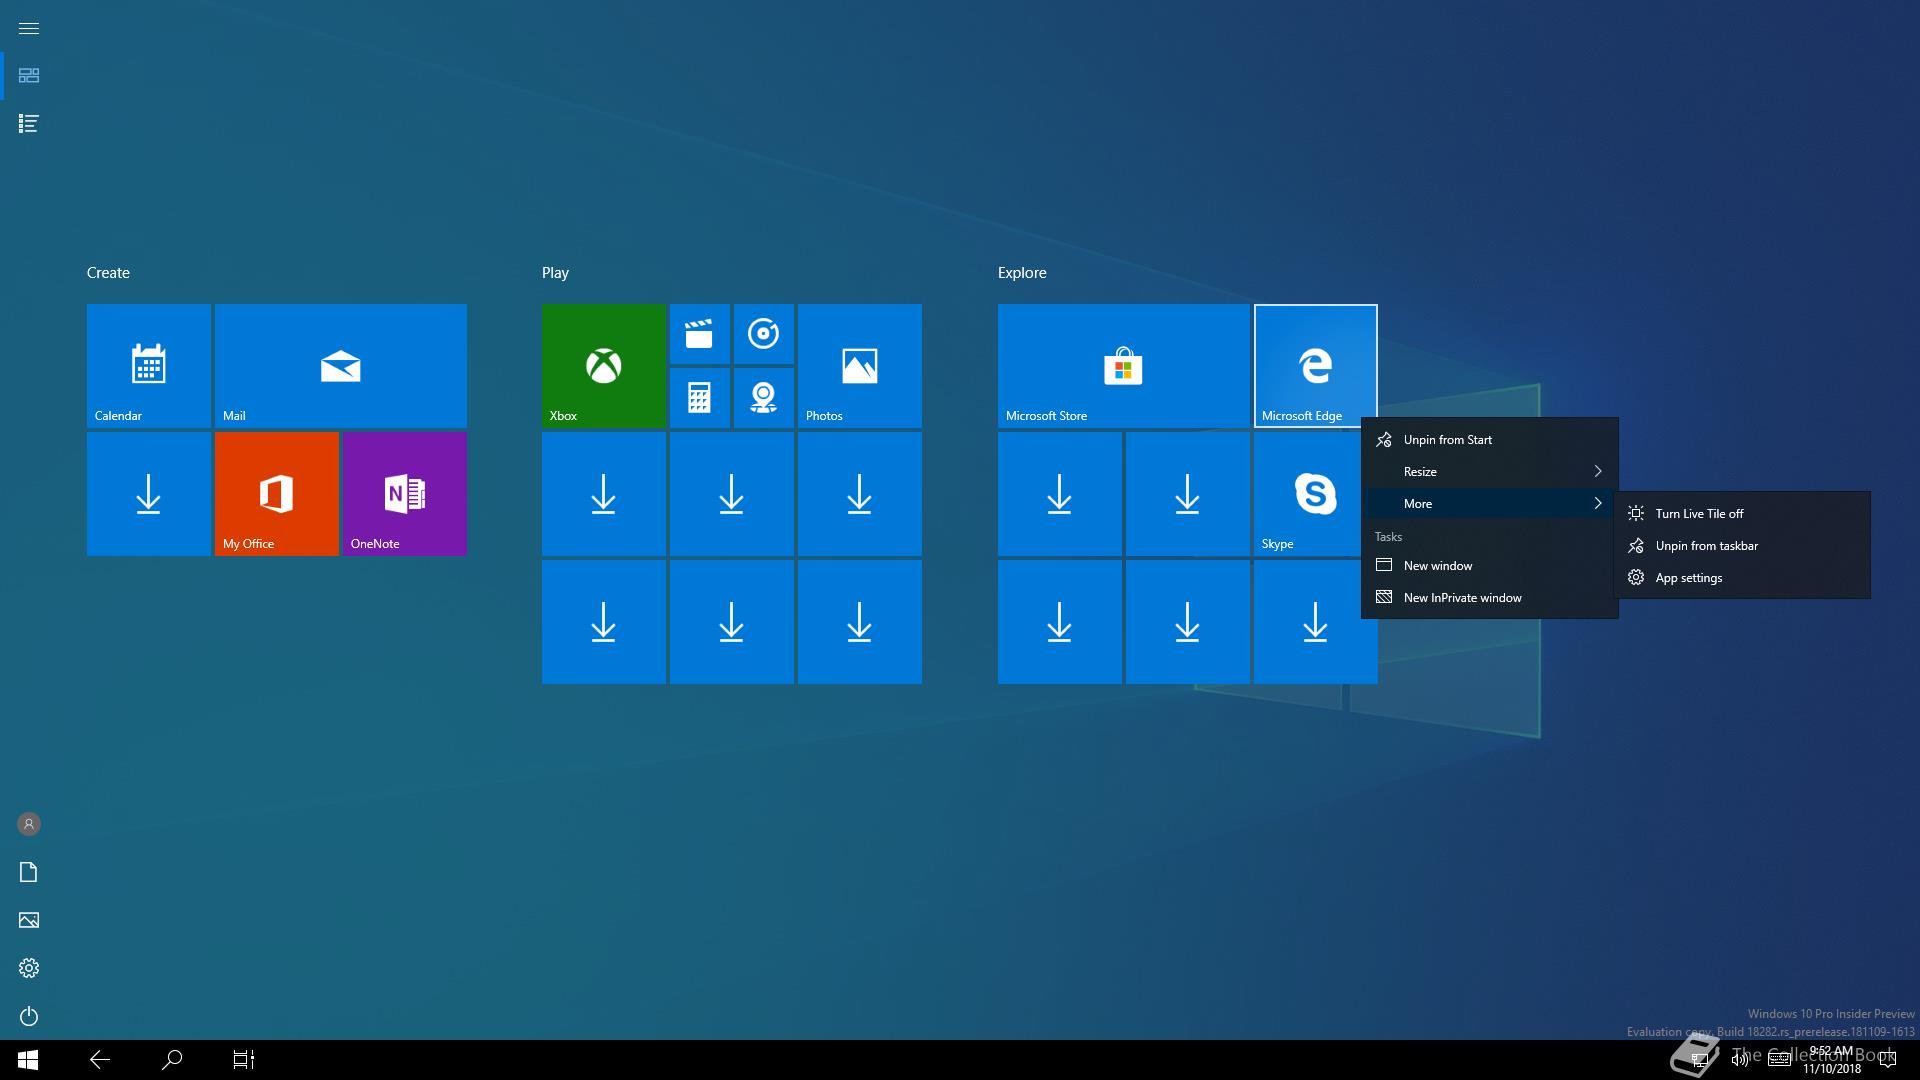Choose New InPrivate window
Image resolution: width=1920 pixels, height=1080 pixels.
click(x=1490, y=598)
